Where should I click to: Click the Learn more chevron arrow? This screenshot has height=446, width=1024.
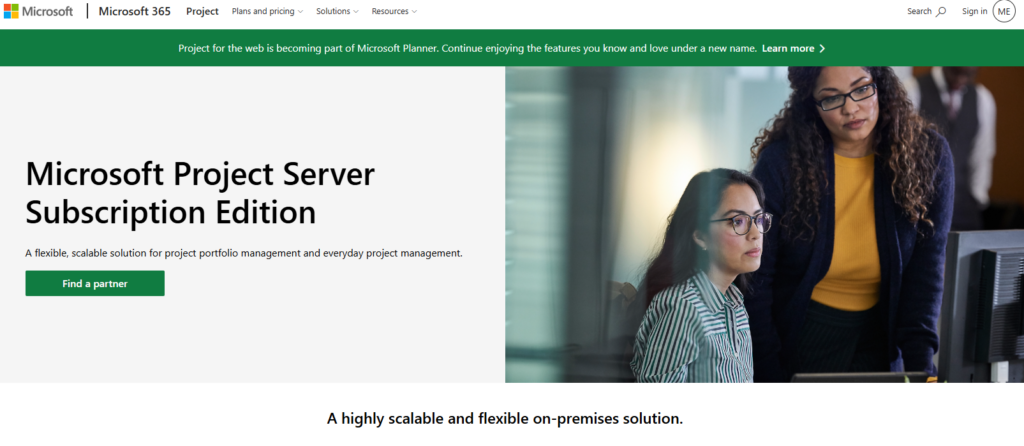click(822, 48)
